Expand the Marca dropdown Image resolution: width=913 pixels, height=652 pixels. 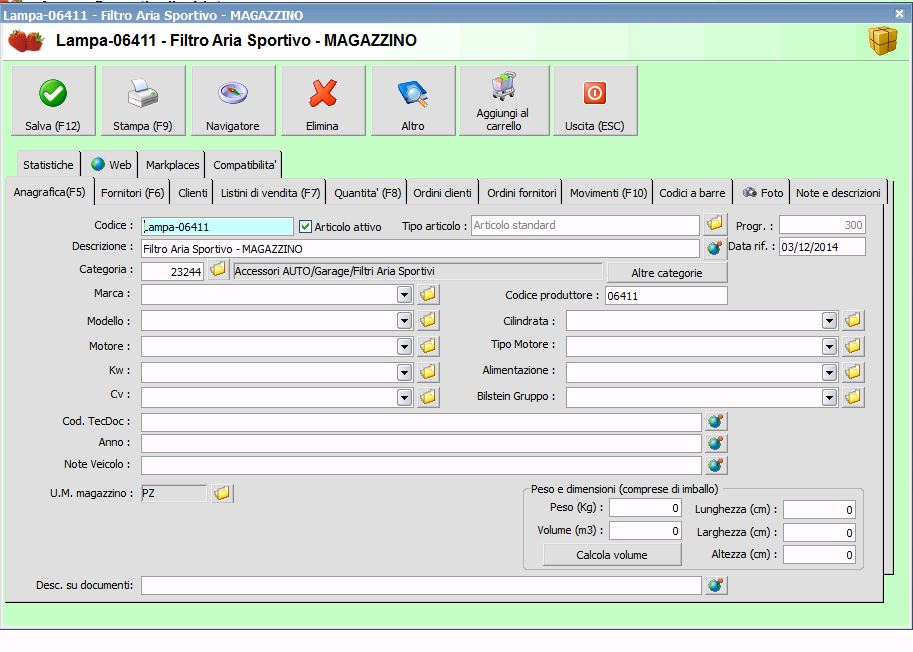(x=404, y=295)
